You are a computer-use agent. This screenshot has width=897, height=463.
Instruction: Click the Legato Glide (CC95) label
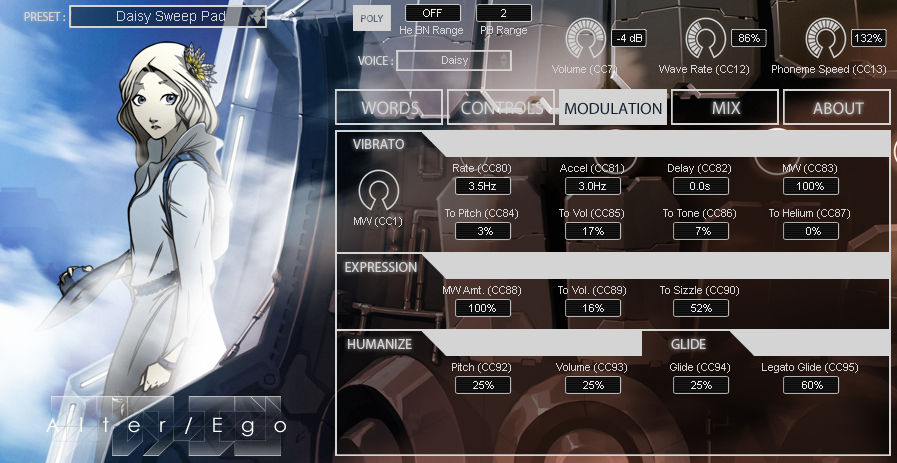tap(809, 367)
